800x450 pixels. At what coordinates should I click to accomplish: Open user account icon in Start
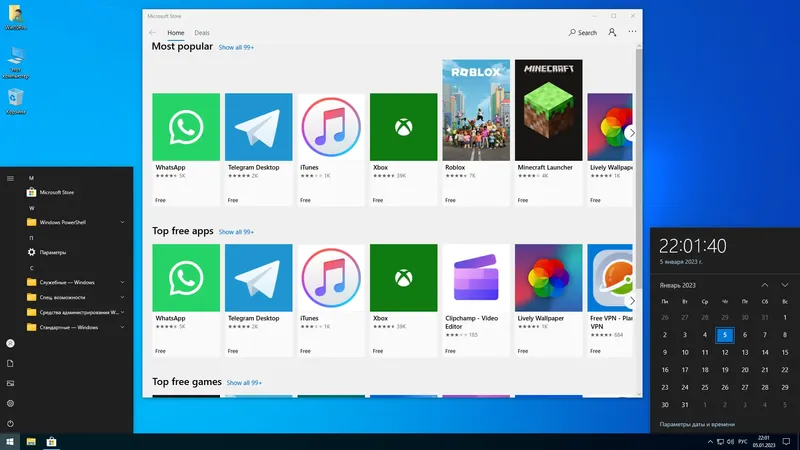(10, 343)
